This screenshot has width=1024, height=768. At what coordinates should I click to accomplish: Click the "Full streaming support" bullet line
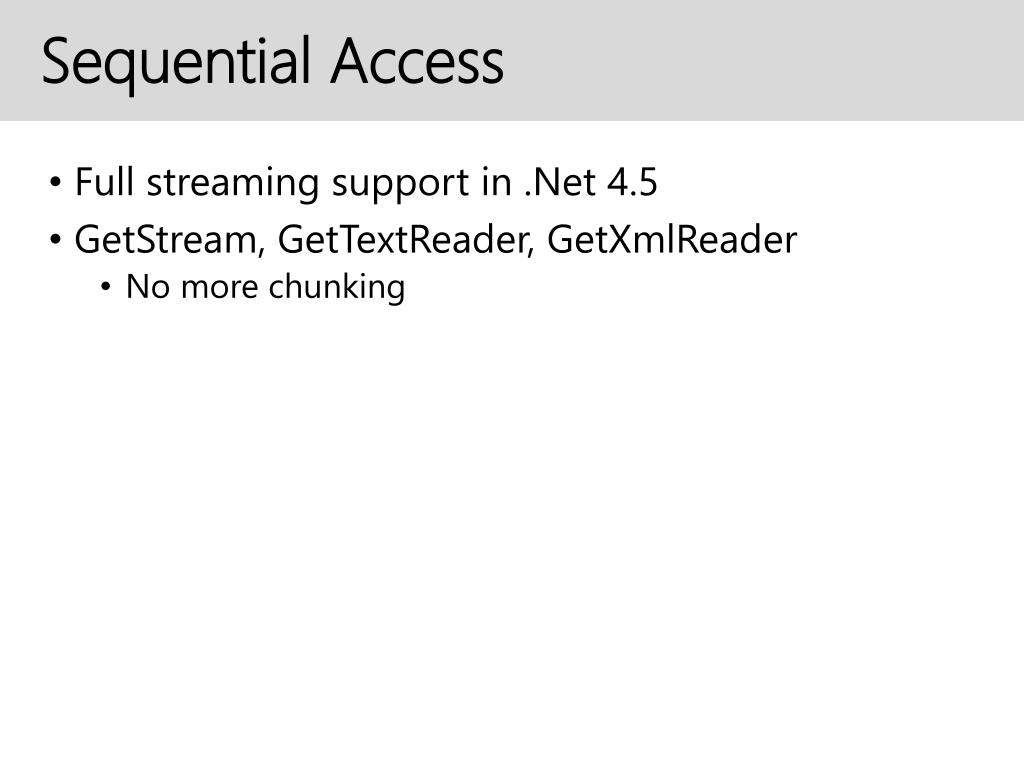(366, 183)
